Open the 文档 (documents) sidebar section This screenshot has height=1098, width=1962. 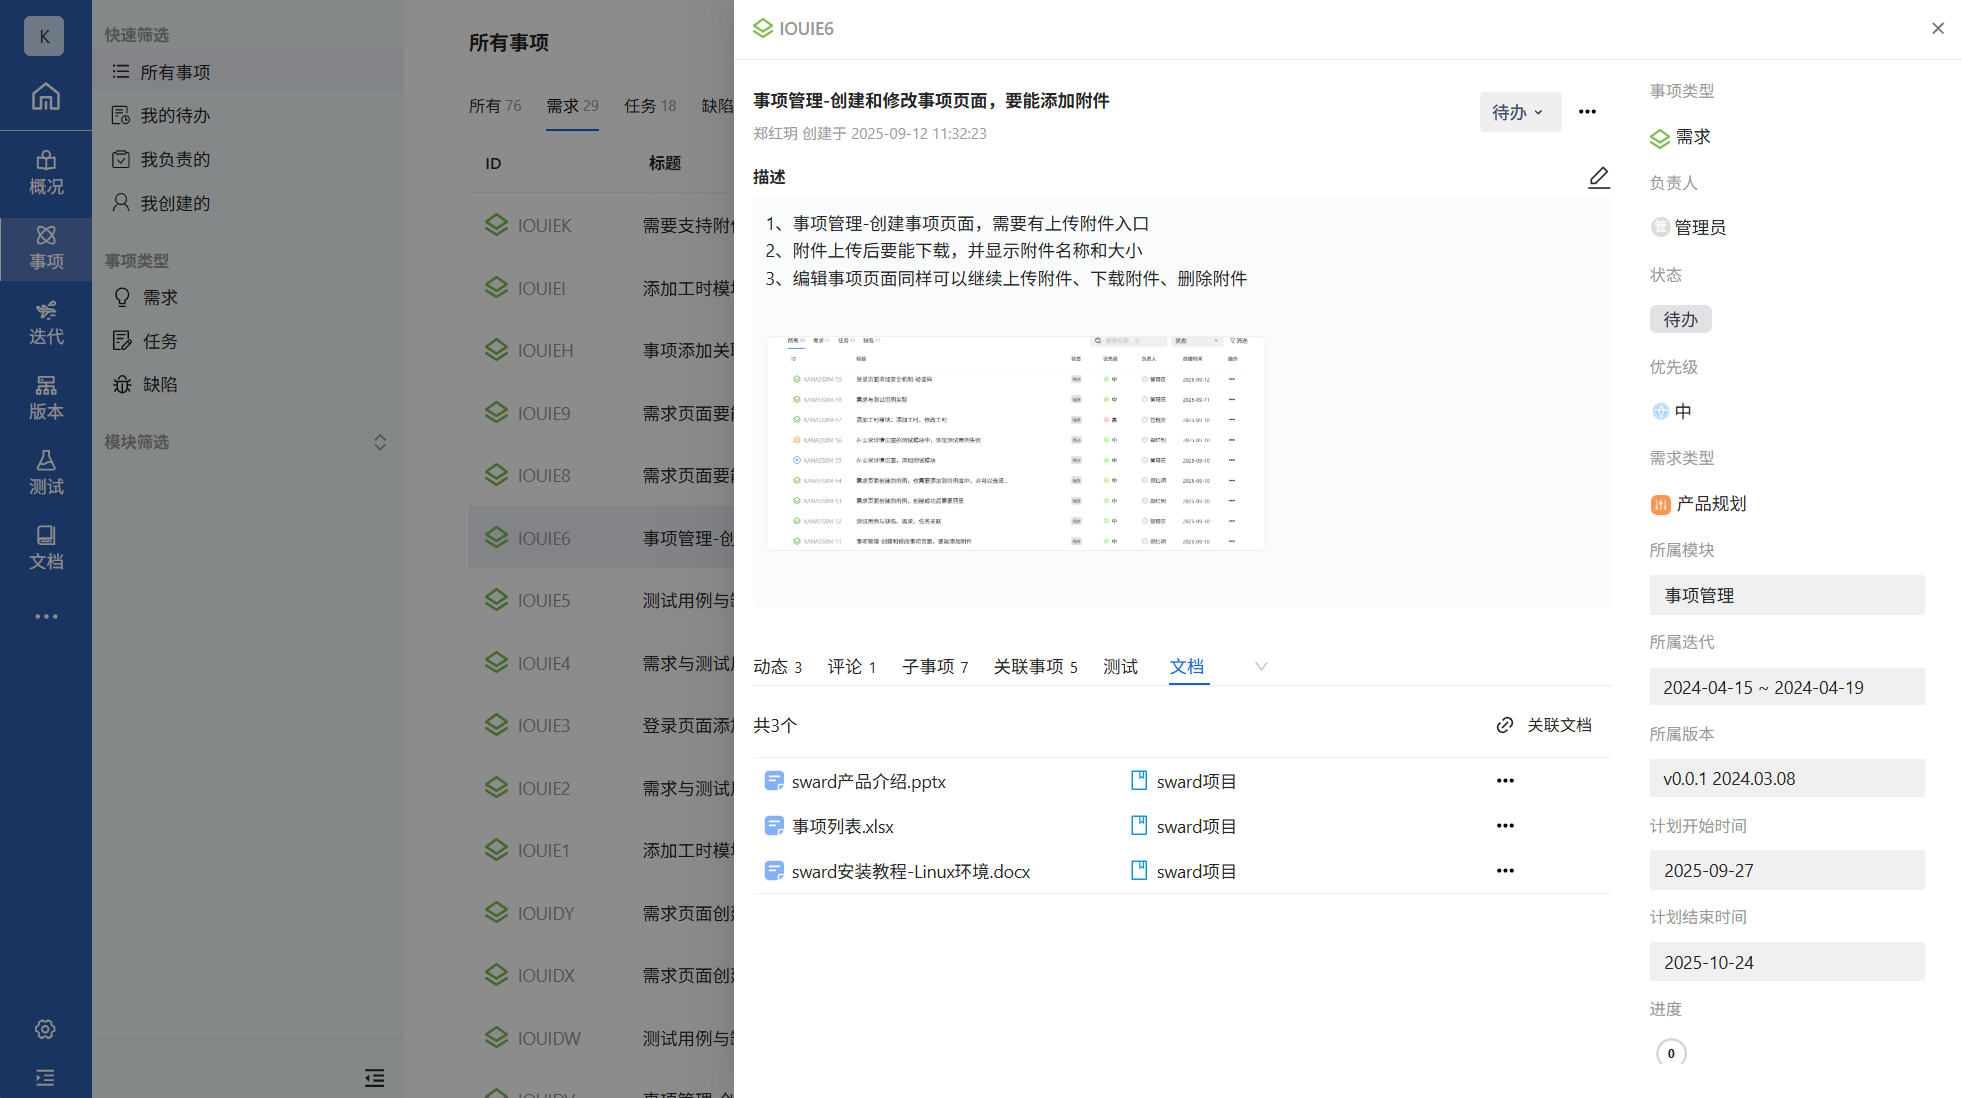coord(46,548)
